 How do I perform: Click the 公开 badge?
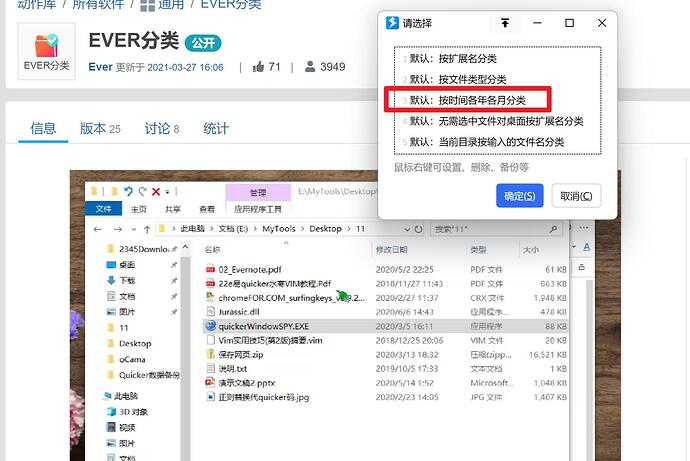point(203,43)
